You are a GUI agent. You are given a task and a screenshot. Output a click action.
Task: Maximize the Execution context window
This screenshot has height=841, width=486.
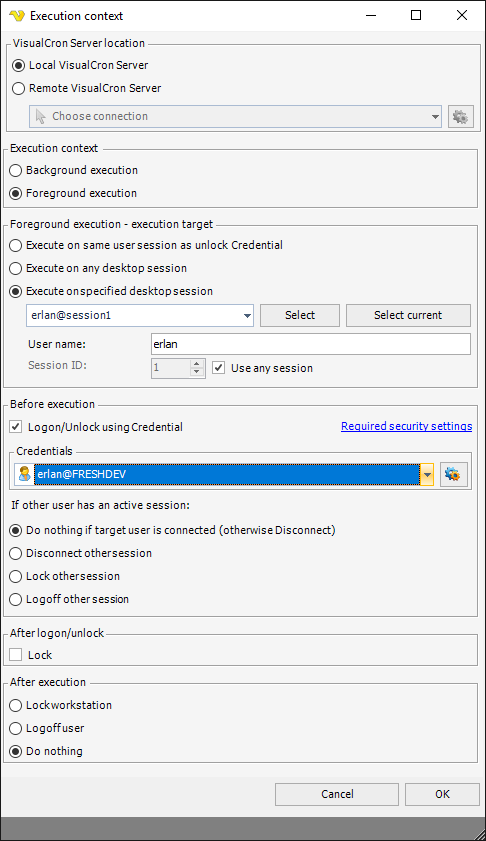coord(416,16)
